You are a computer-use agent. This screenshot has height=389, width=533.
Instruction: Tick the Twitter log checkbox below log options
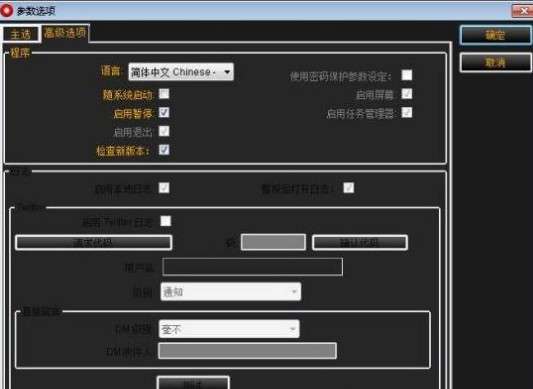point(166,221)
